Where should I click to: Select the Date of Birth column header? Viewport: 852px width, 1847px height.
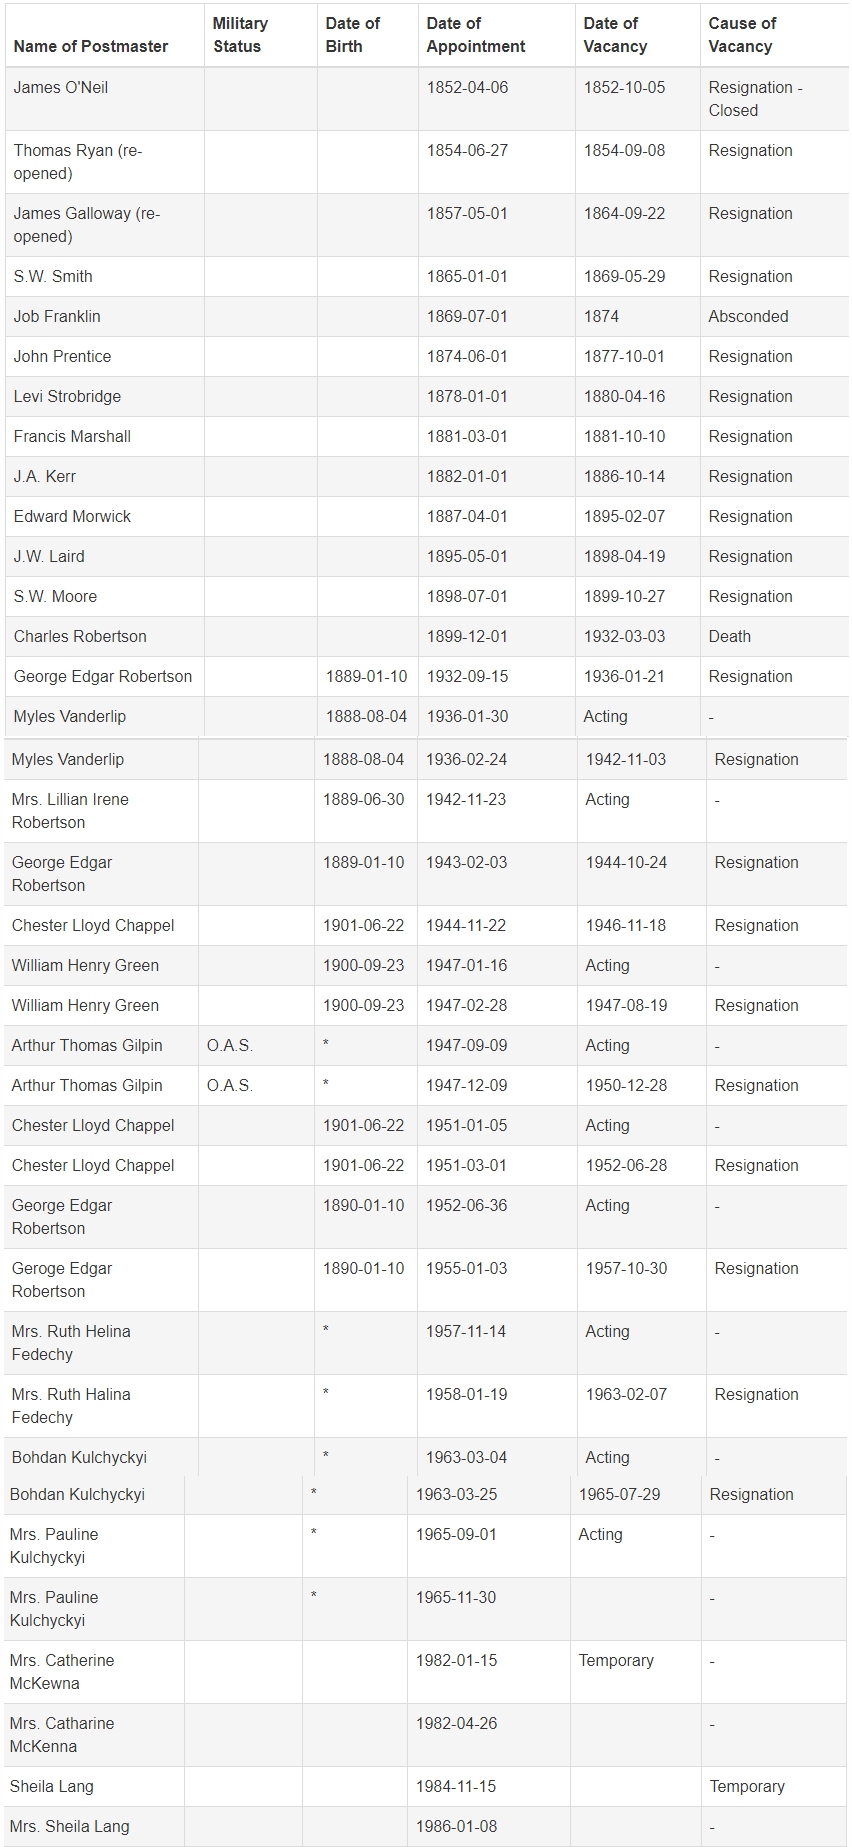click(x=352, y=35)
